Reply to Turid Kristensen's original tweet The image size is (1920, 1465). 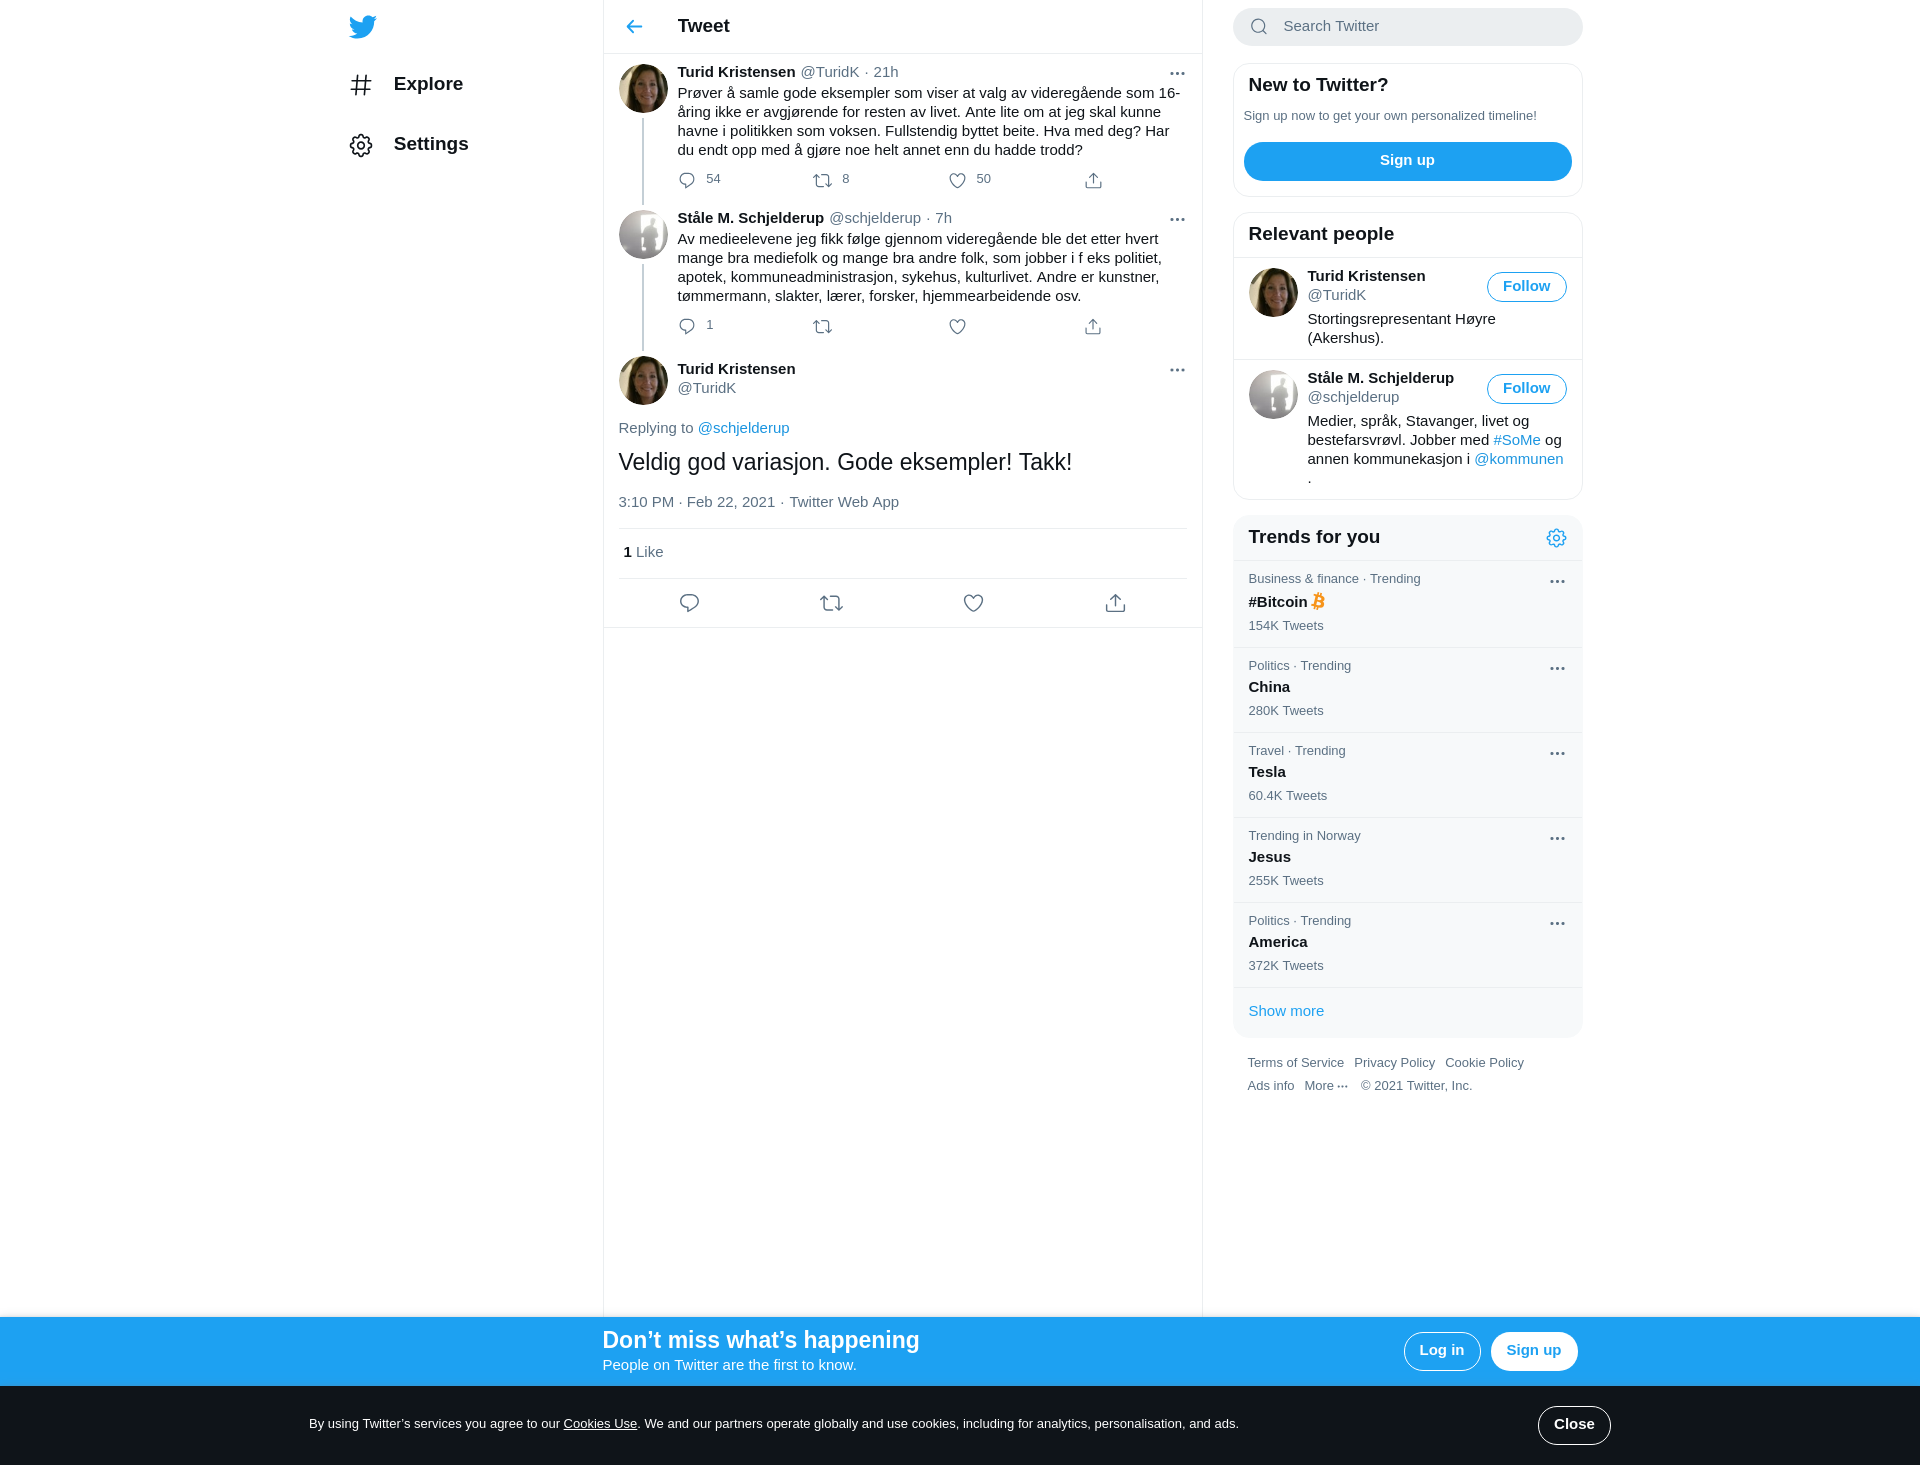[687, 180]
